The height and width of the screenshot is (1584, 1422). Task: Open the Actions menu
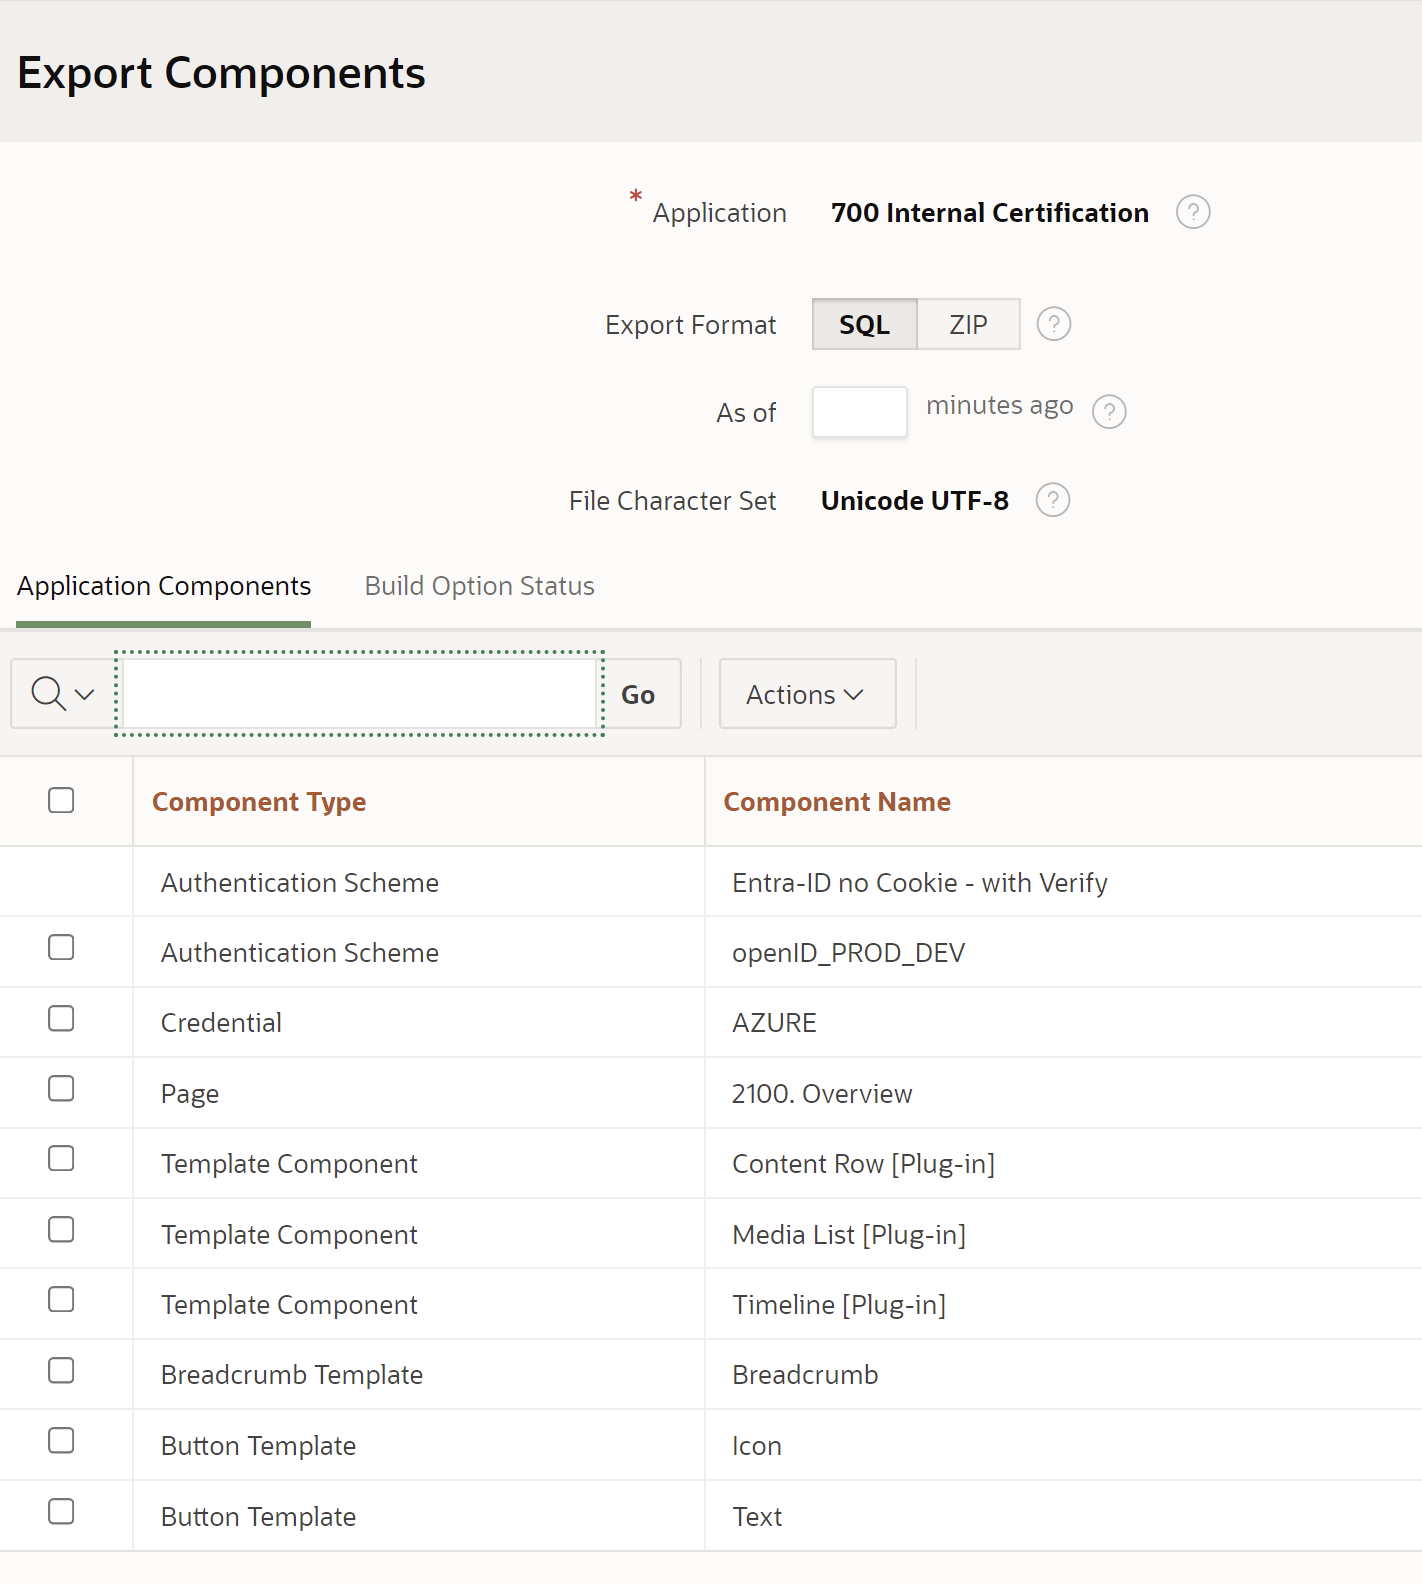click(x=807, y=693)
